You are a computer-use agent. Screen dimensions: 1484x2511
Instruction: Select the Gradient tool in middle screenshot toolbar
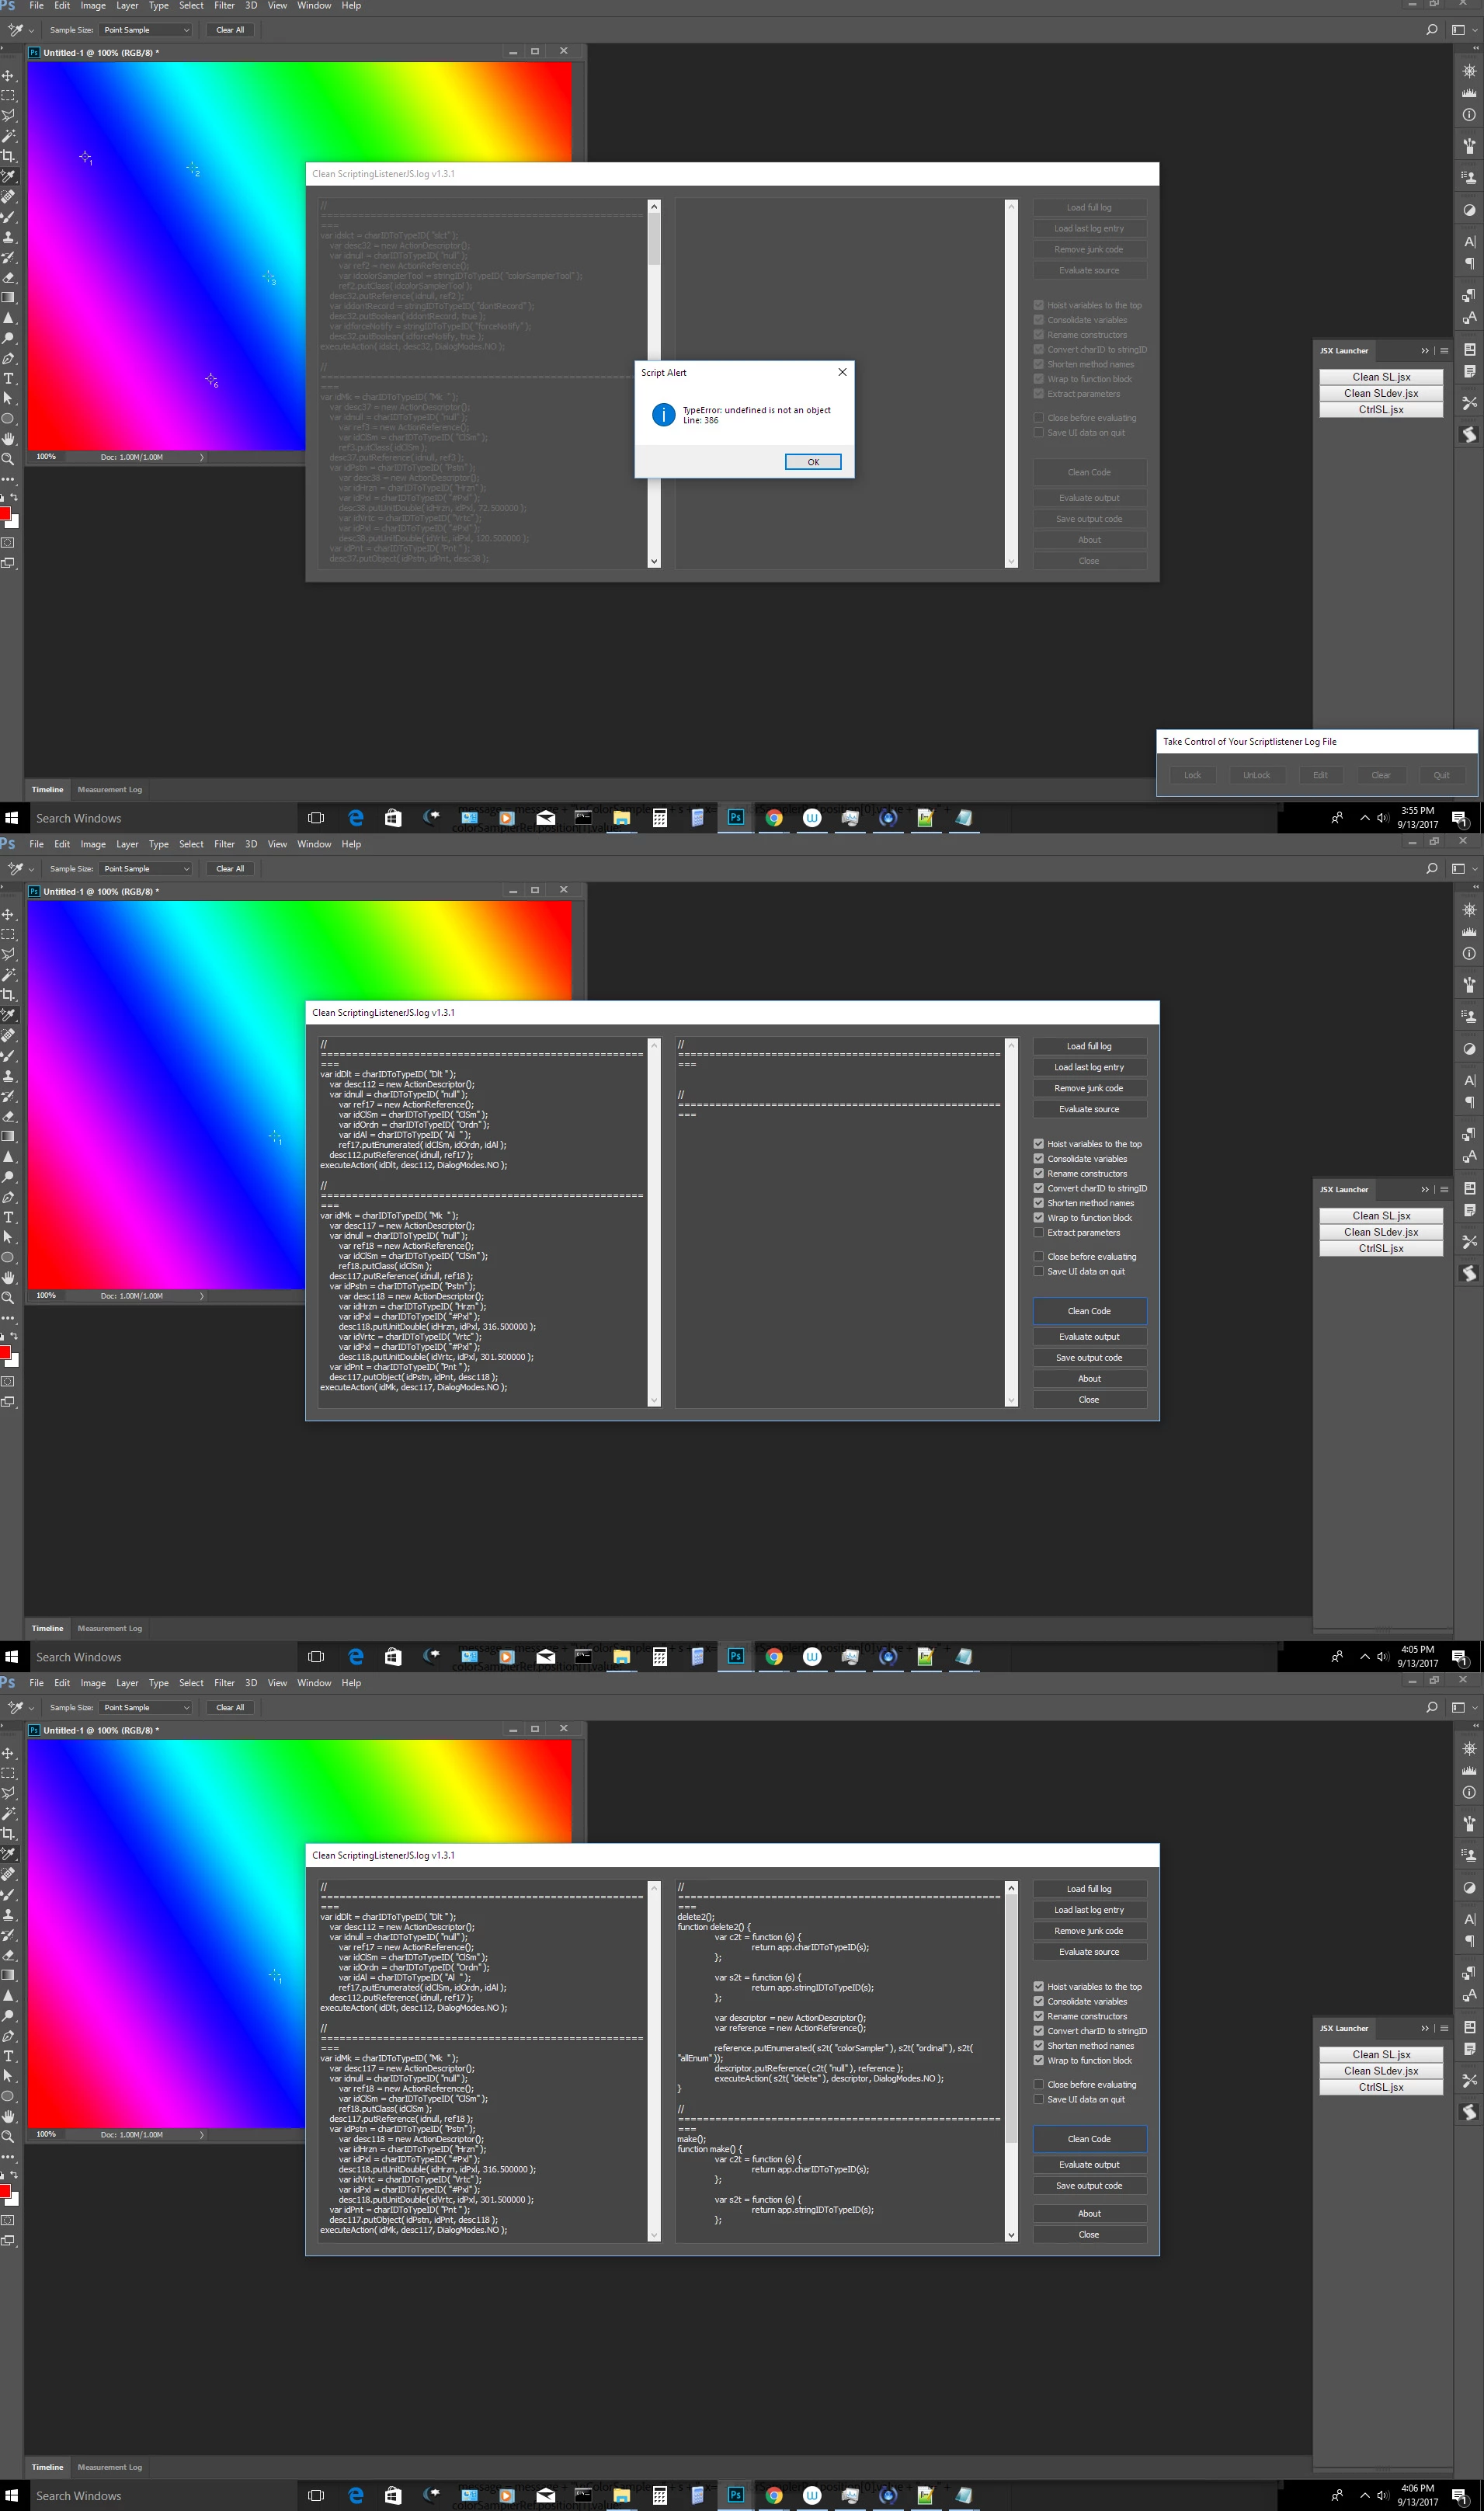pos(8,1136)
